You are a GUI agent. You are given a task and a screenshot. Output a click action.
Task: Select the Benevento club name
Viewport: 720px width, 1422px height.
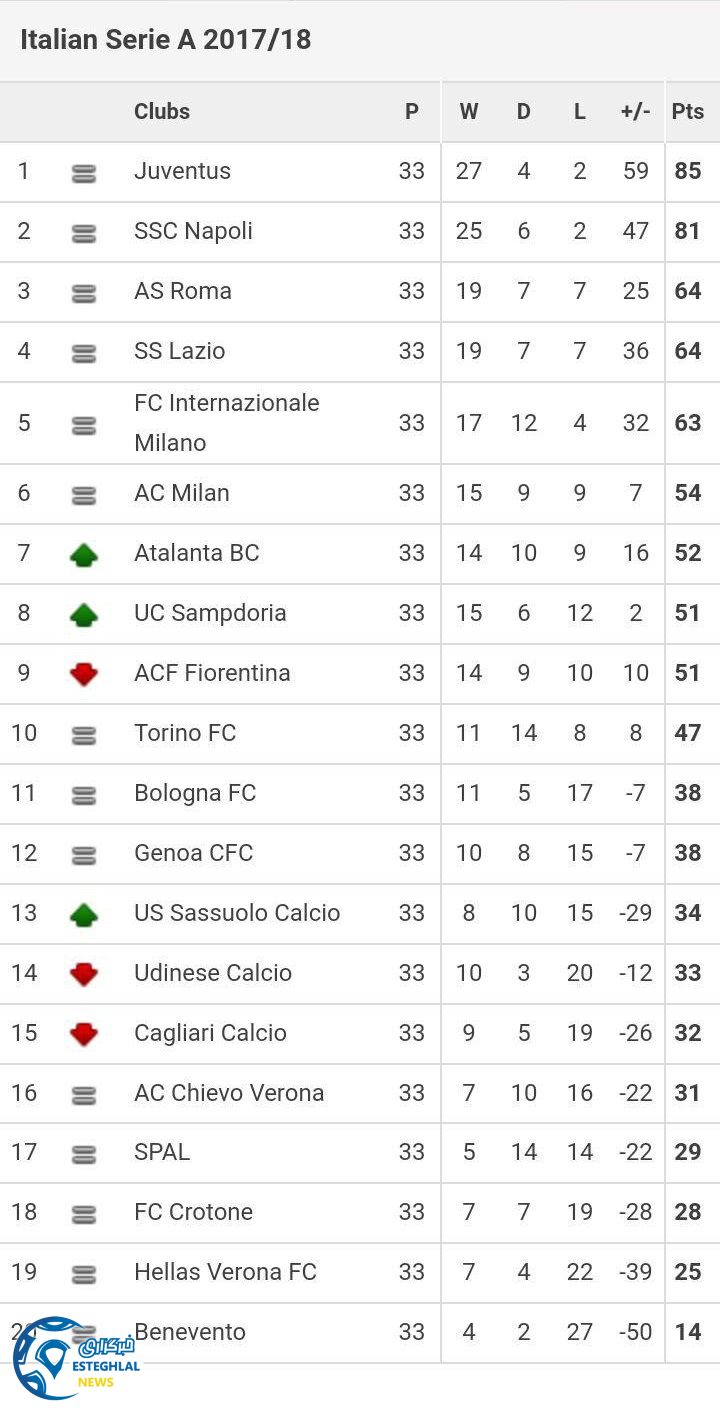tap(190, 1332)
